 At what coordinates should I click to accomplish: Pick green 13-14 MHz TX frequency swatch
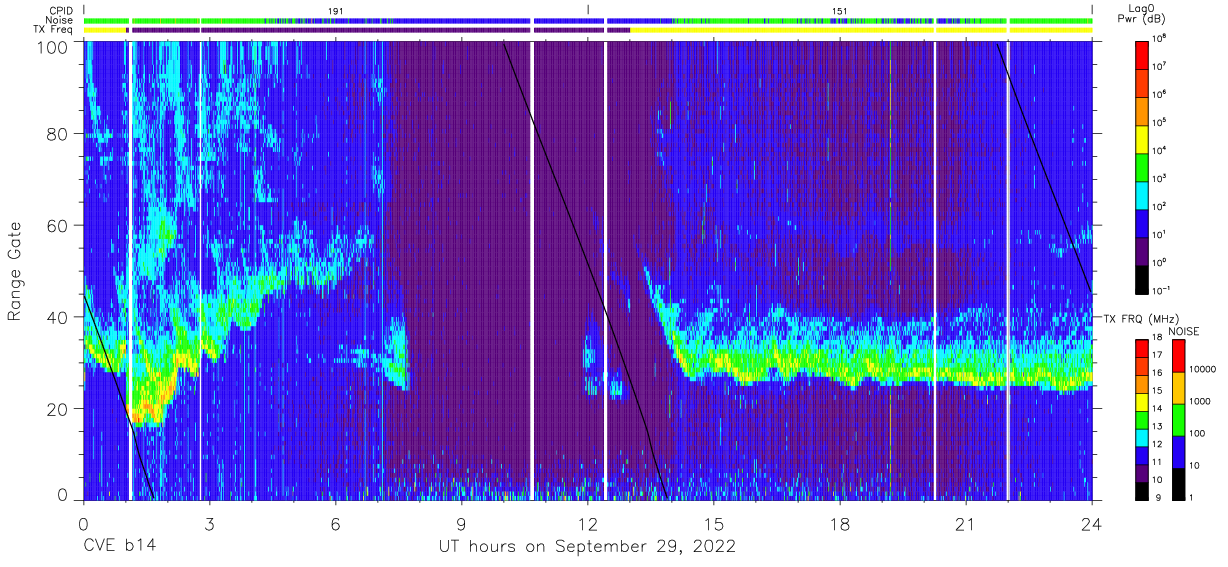(1141, 420)
